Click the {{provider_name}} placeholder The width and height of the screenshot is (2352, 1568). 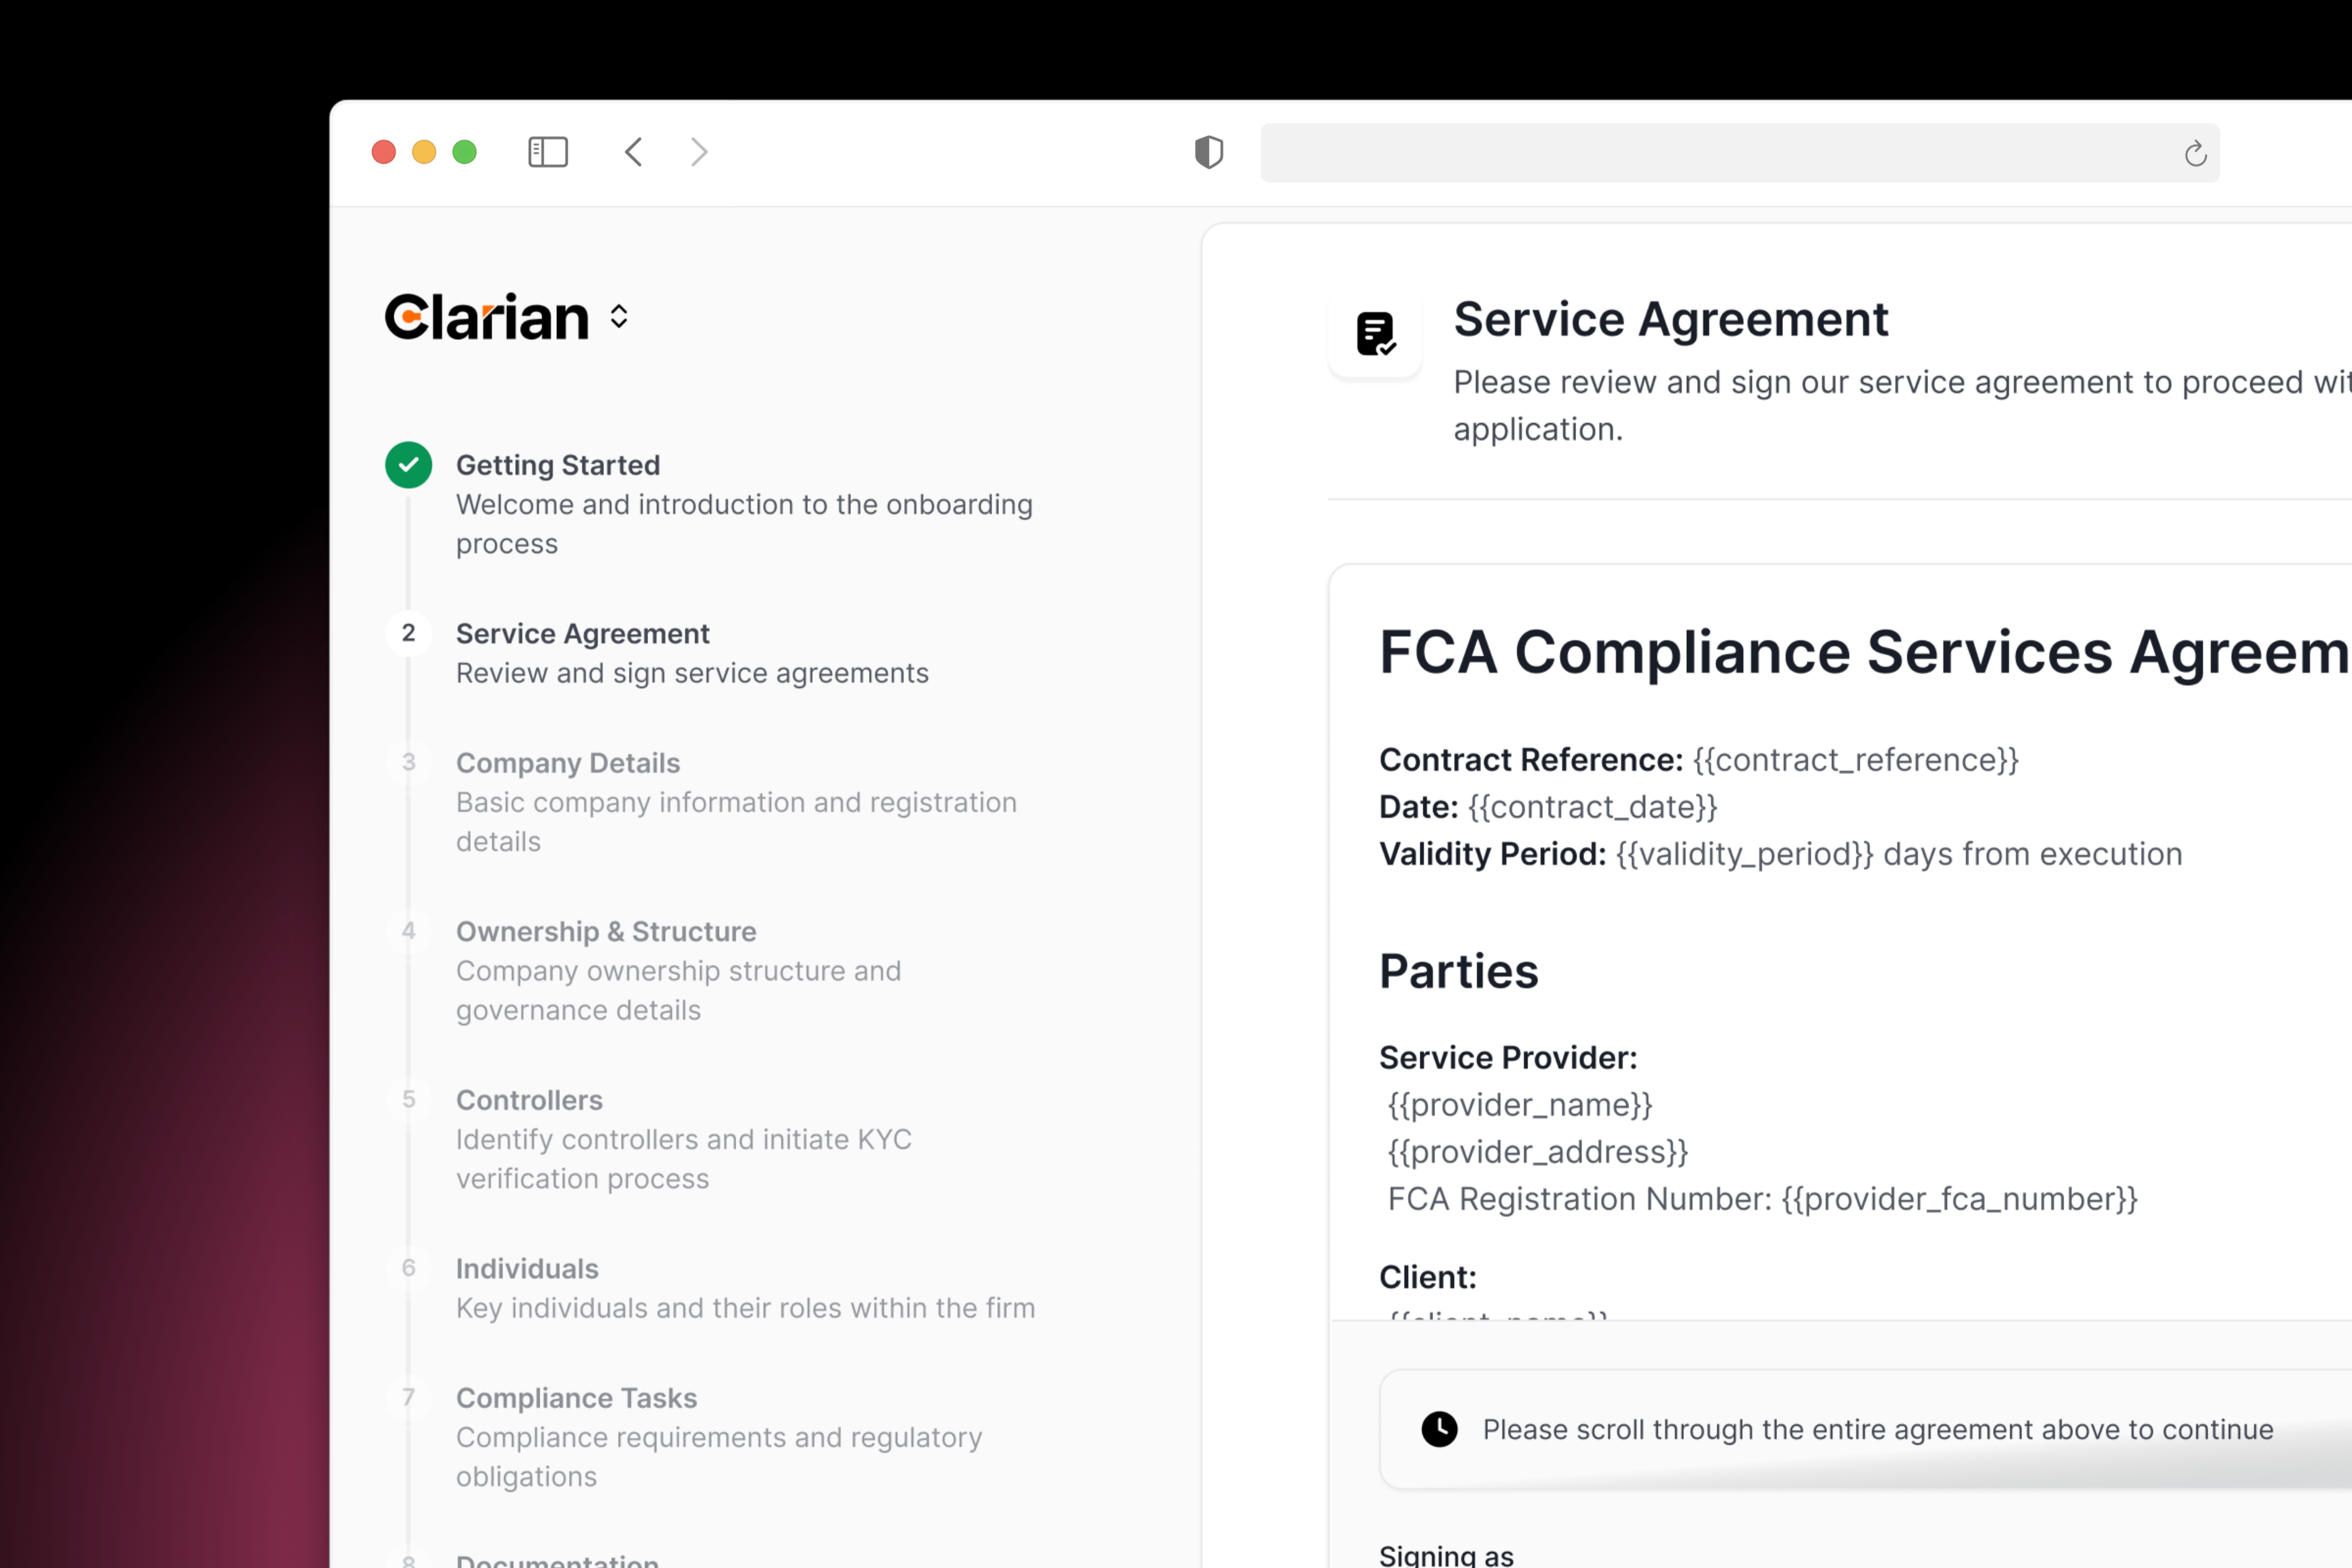pyautogui.click(x=1520, y=1105)
